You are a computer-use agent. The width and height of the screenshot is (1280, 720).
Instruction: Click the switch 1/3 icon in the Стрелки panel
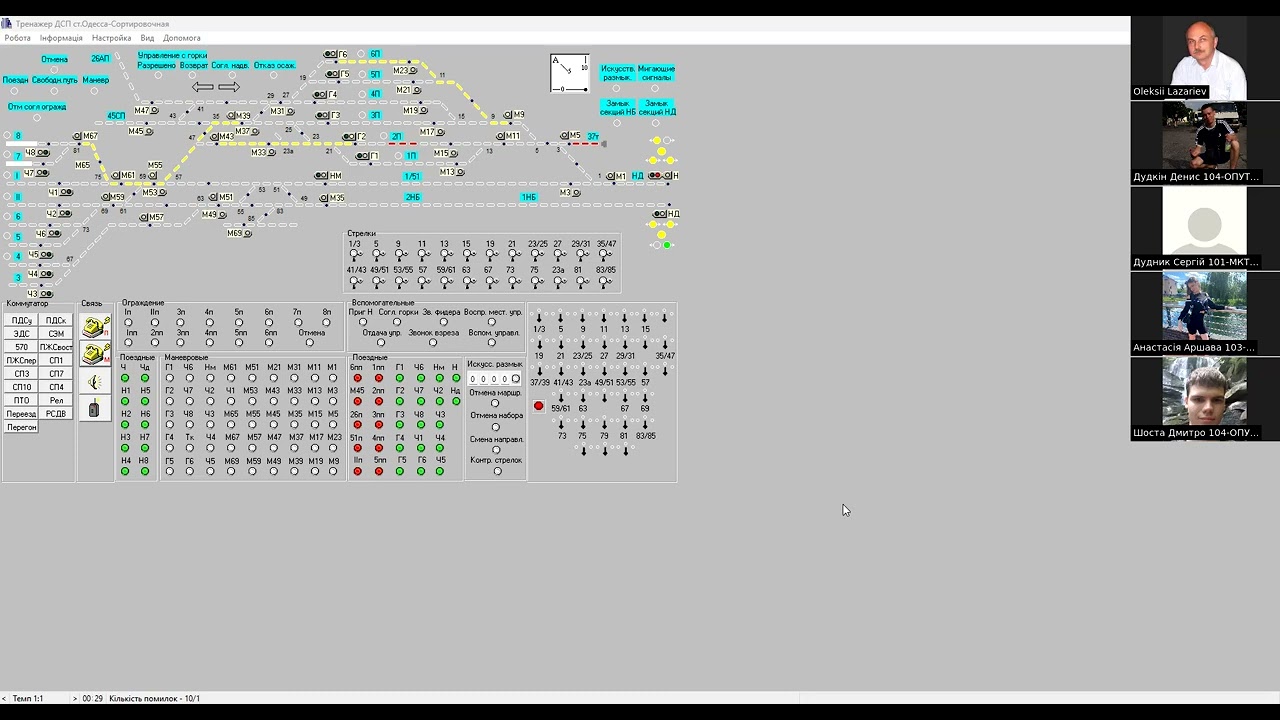coord(355,255)
